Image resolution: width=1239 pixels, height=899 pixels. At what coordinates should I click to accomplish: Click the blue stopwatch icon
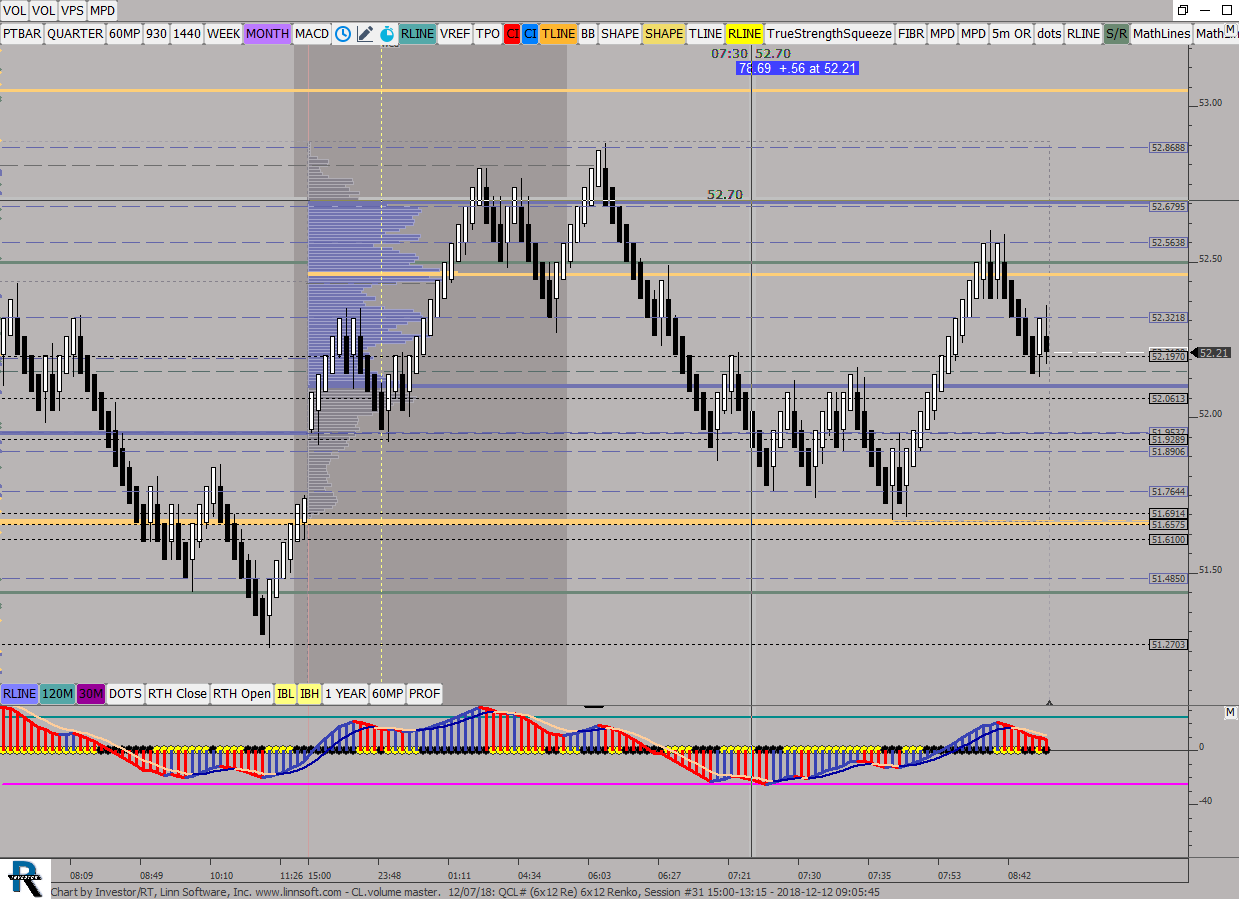coord(386,34)
